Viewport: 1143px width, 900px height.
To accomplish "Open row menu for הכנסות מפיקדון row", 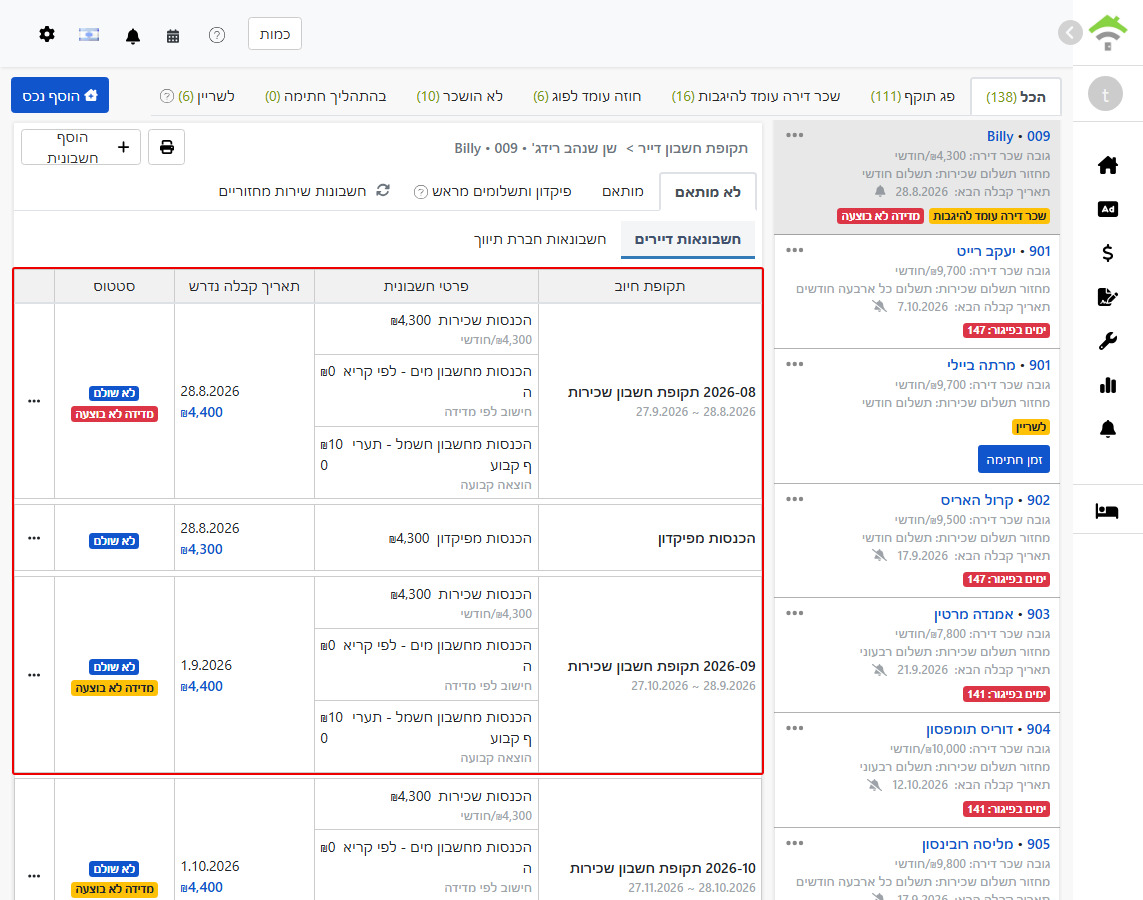I will pyautogui.click(x=34, y=538).
